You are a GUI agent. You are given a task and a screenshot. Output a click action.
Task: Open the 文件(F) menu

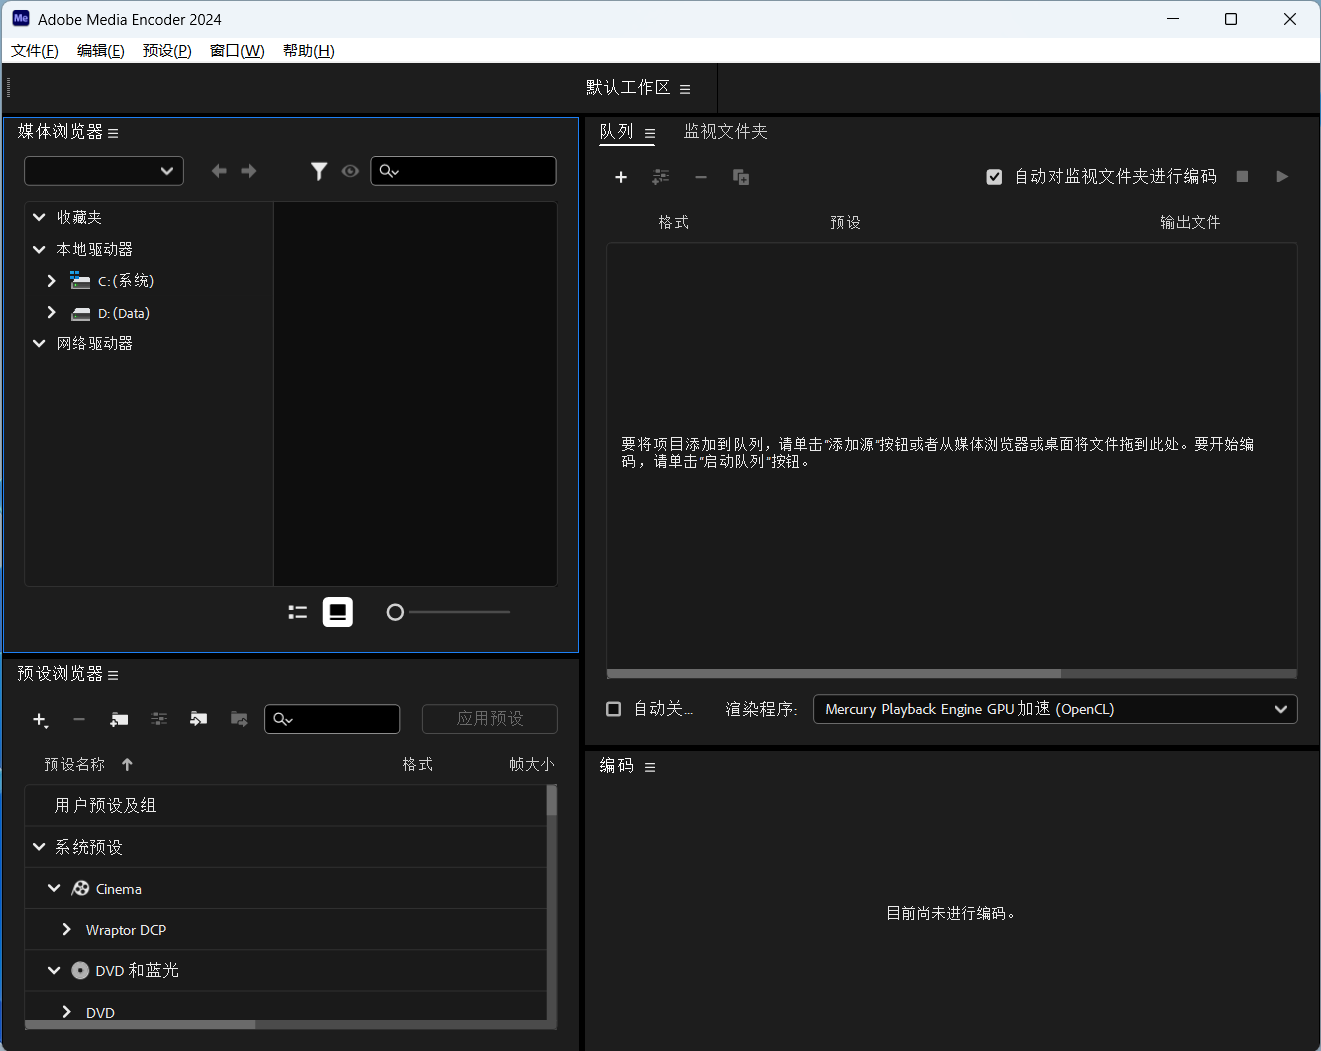(35, 51)
